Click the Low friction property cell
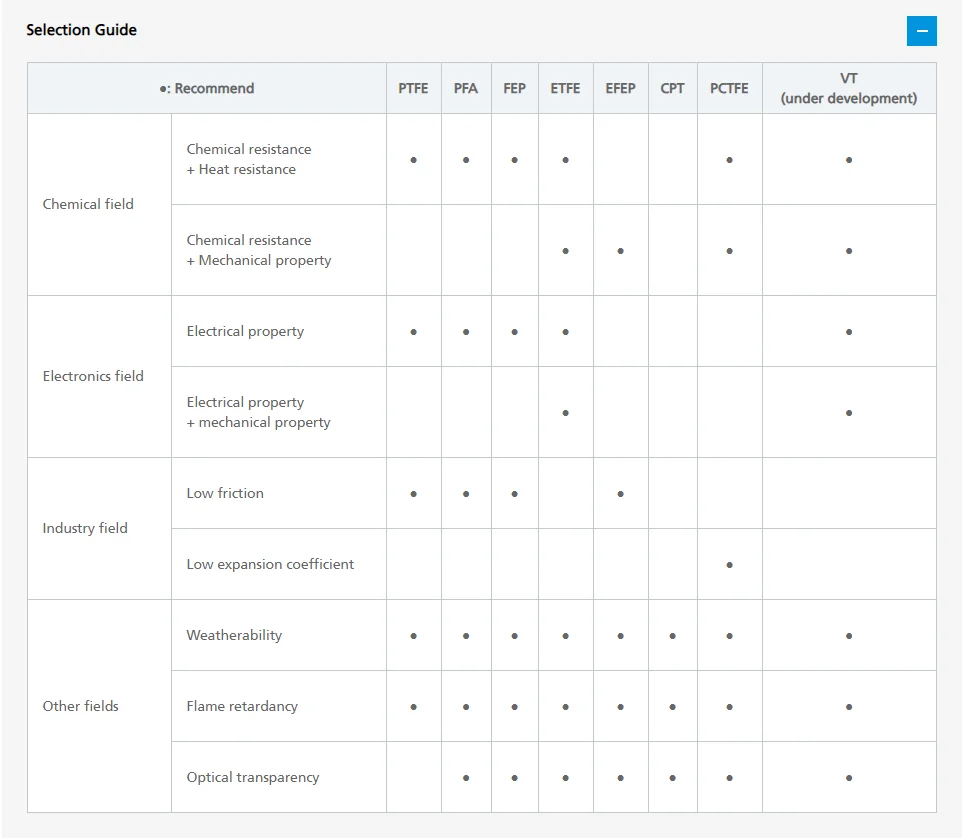This screenshot has height=838, width=965. (x=225, y=493)
